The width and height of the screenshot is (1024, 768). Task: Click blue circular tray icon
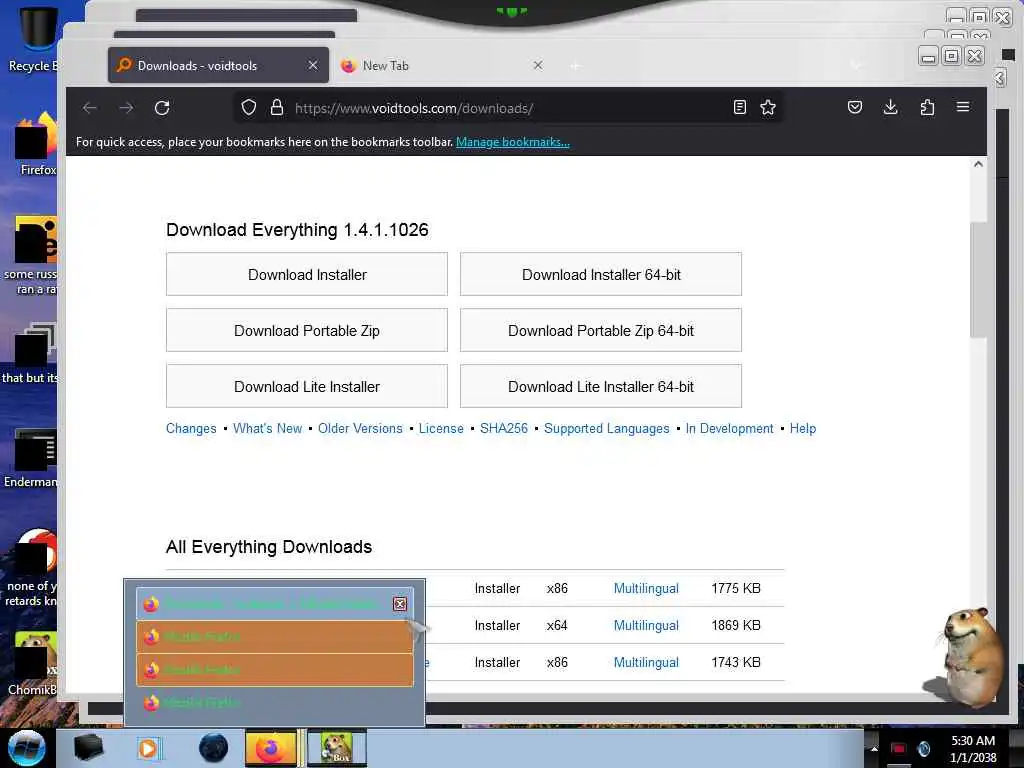tap(923, 749)
